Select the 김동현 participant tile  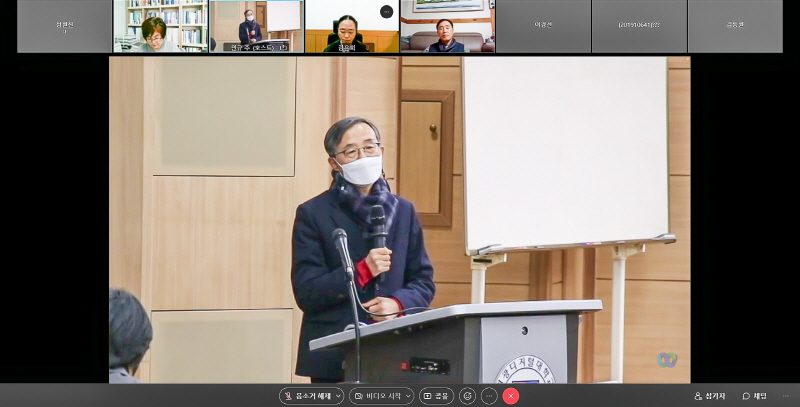click(735, 26)
